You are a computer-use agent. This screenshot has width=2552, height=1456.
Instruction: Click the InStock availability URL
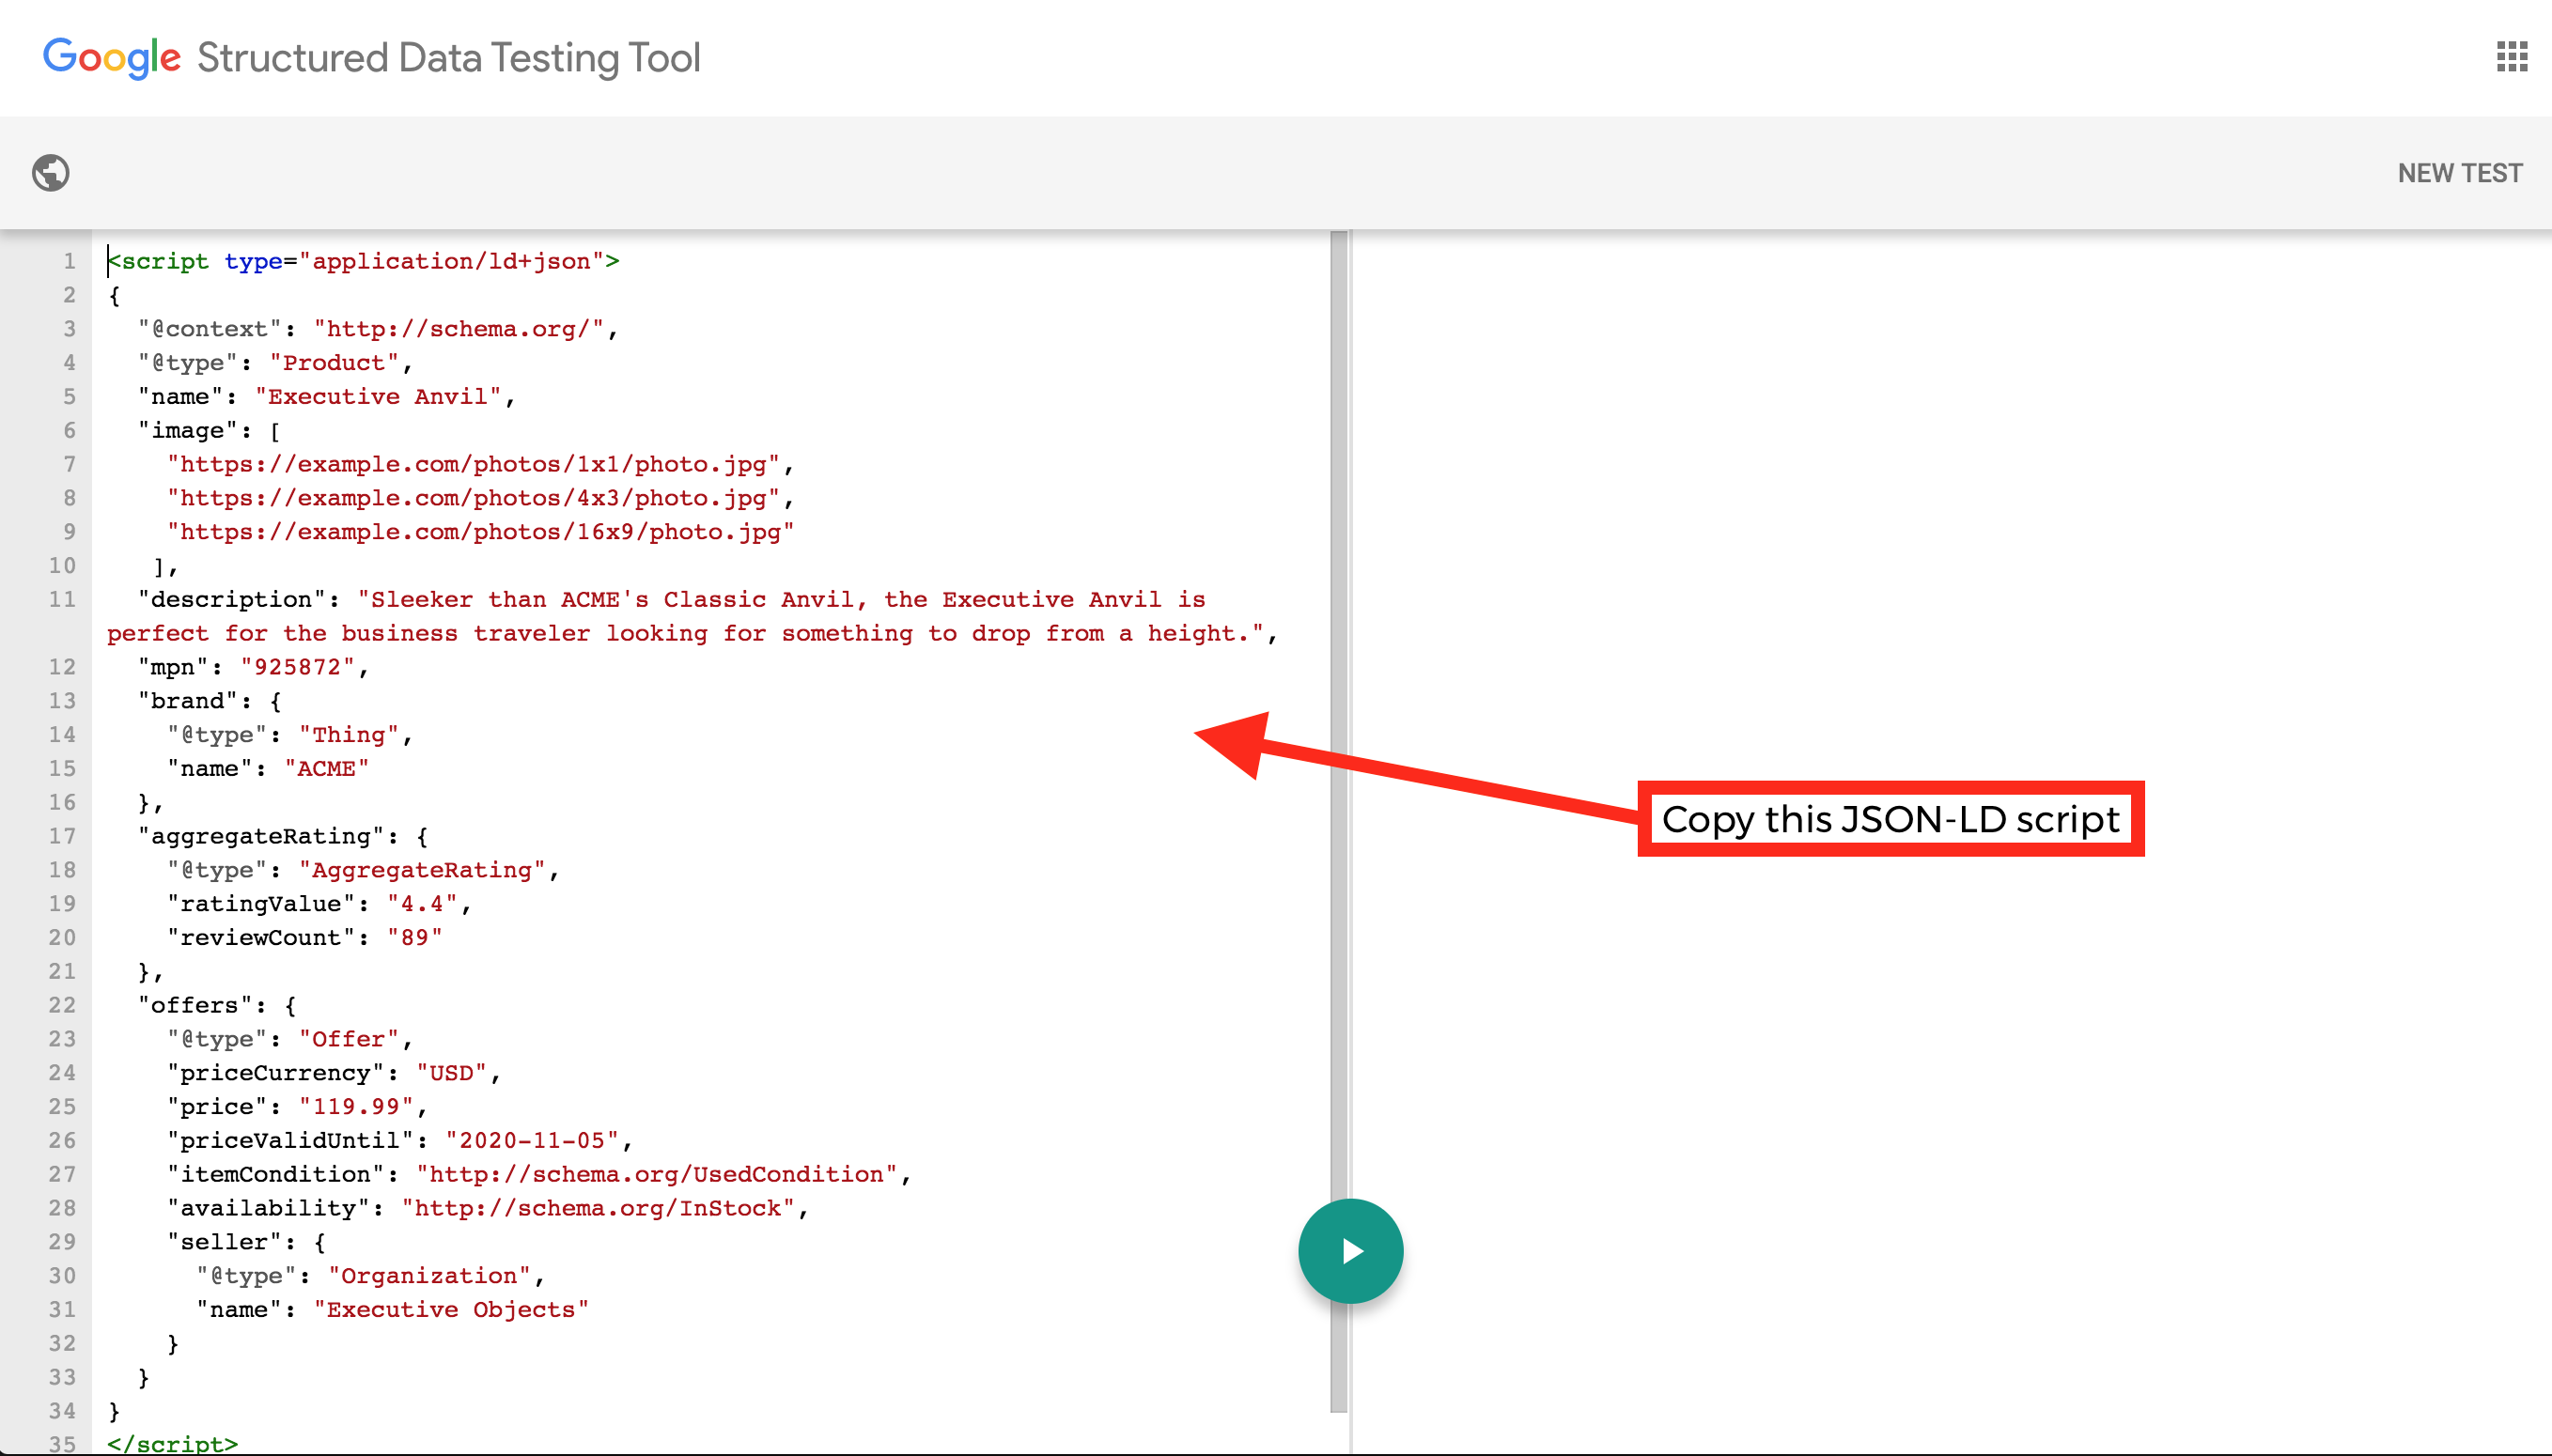[x=600, y=1208]
